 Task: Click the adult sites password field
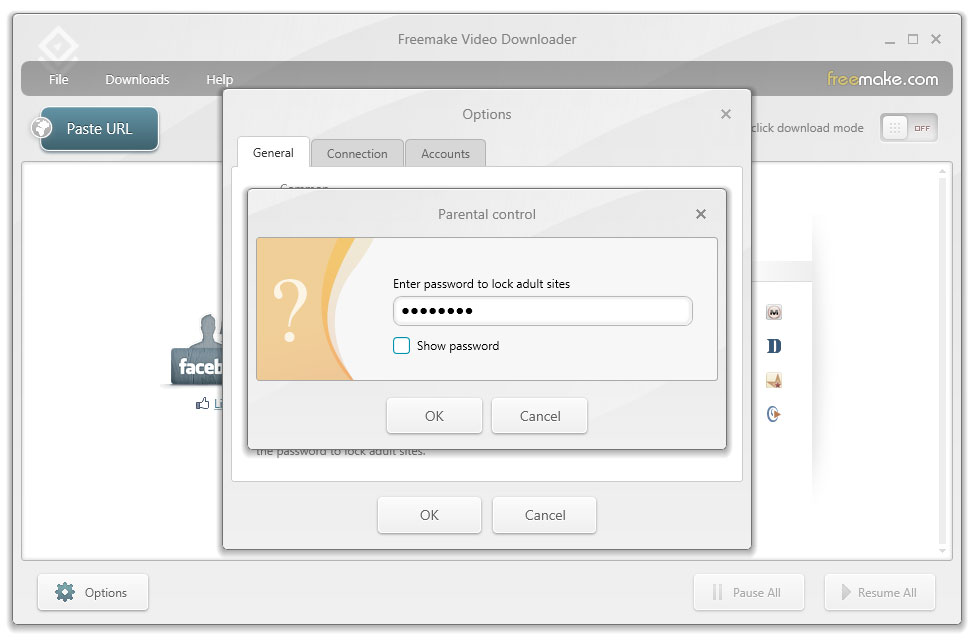click(x=543, y=311)
